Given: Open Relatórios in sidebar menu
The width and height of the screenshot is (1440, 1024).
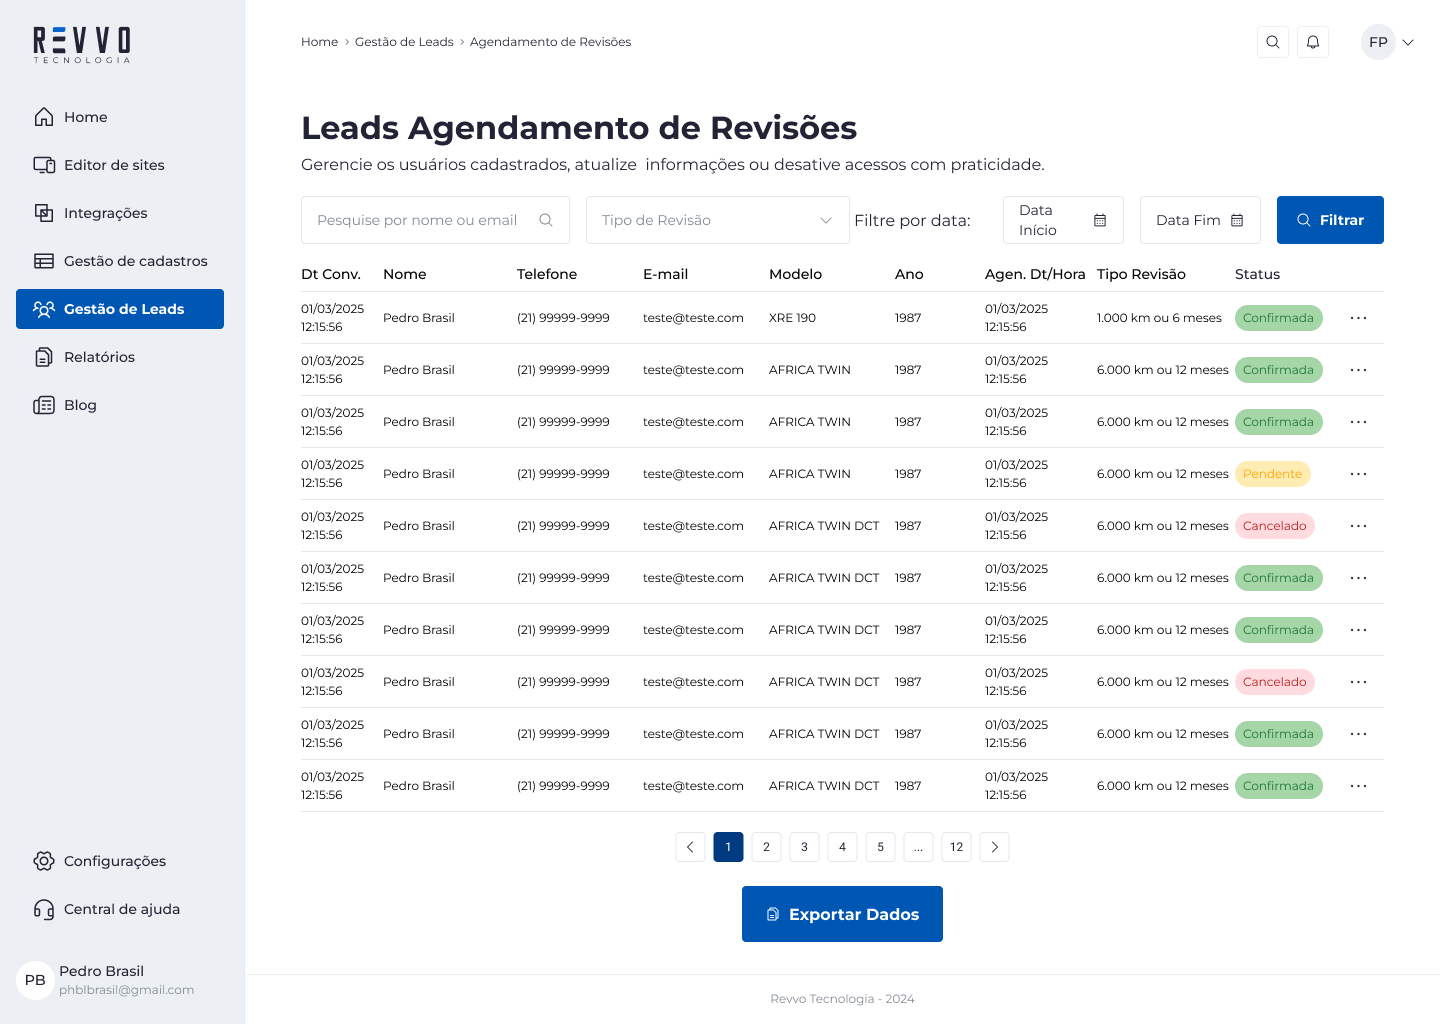Looking at the screenshot, I should tap(99, 357).
